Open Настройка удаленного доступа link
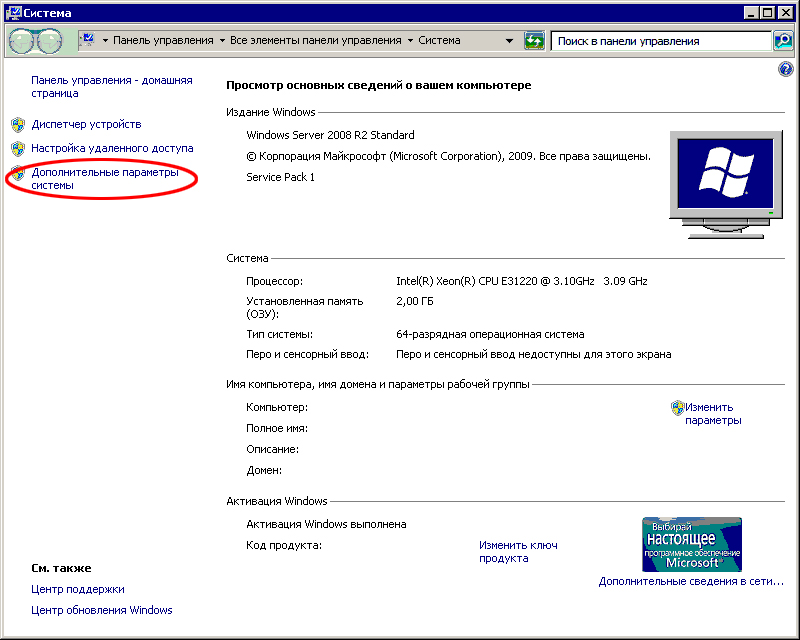800x640 pixels. pos(112,149)
